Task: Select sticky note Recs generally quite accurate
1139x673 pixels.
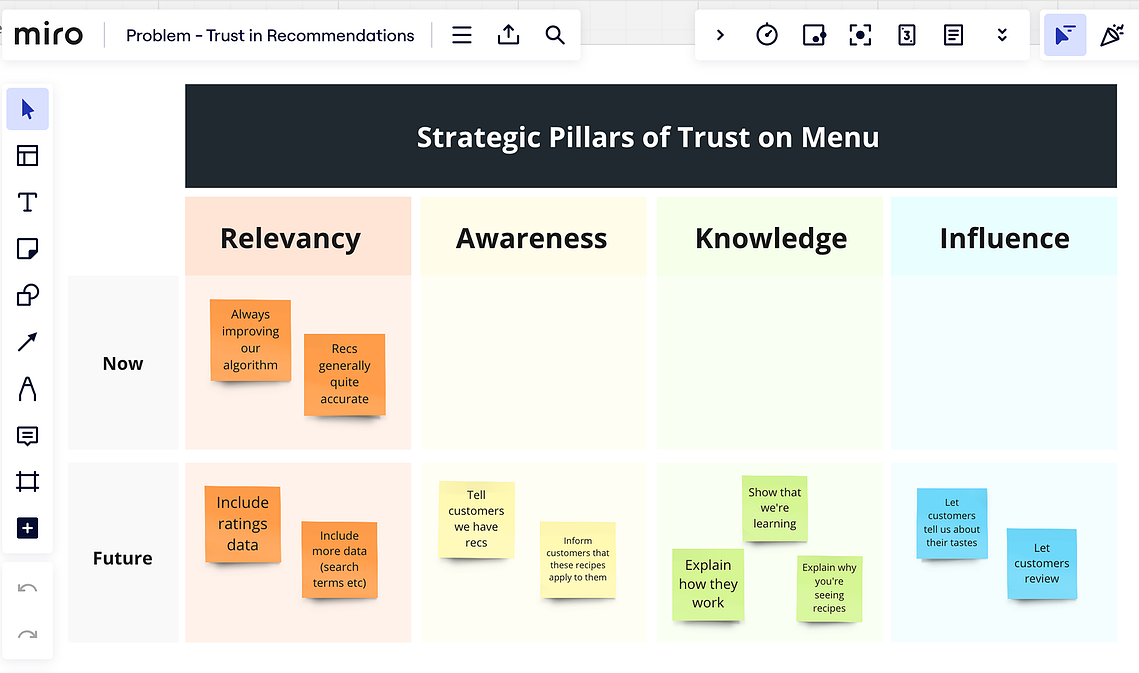Action: pyautogui.click(x=344, y=374)
